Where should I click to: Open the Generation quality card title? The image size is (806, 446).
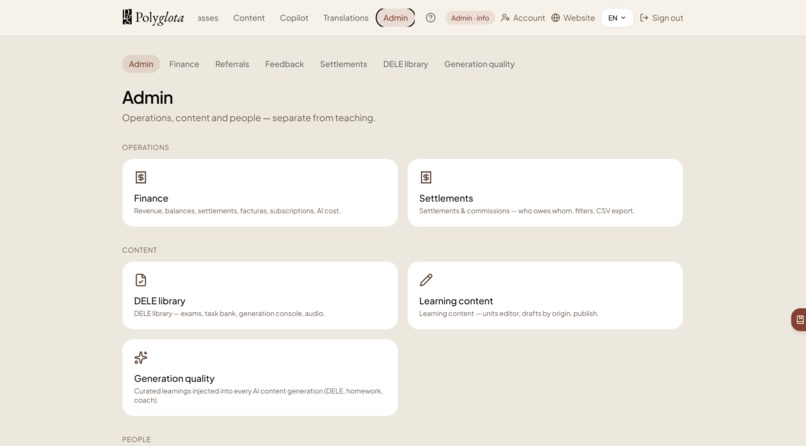tap(174, 379)
